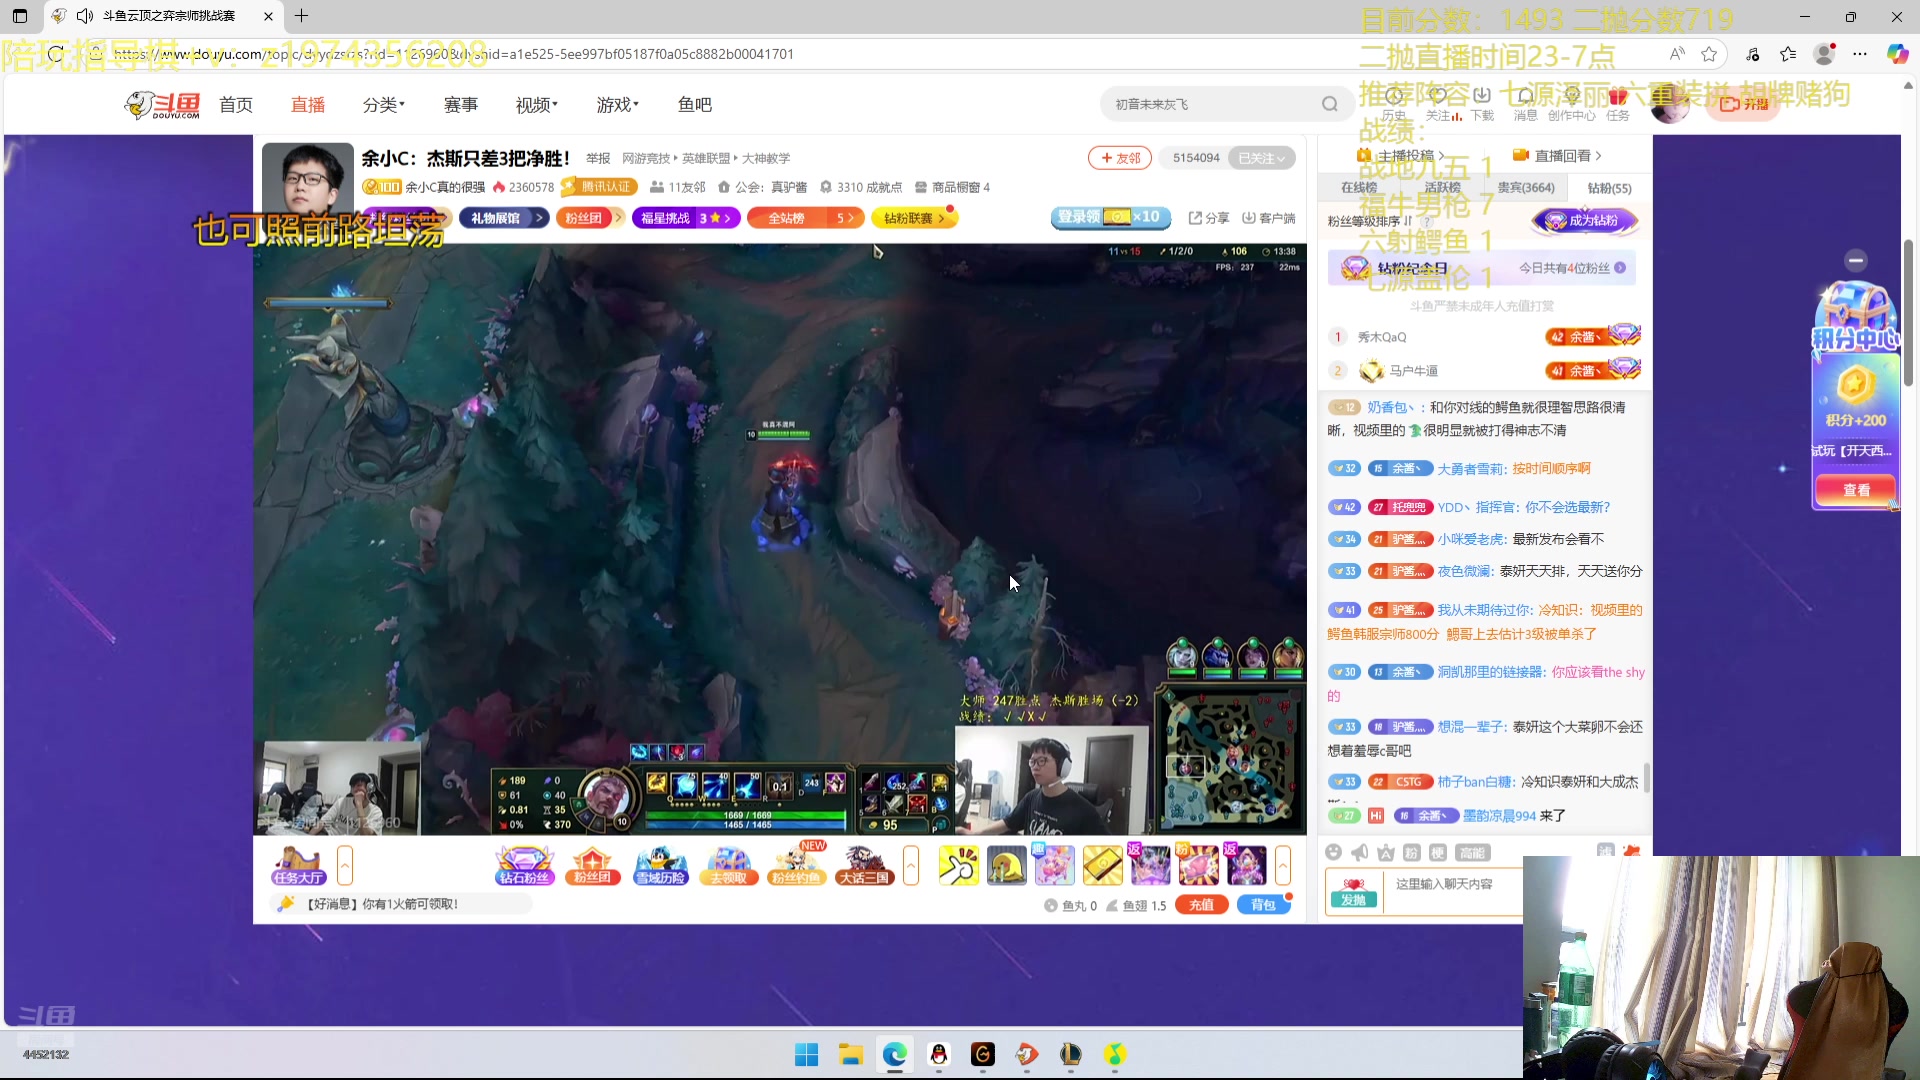Open the 大话三国 game icon
Screen dimensions: 1920x1080
pos(864,865)
